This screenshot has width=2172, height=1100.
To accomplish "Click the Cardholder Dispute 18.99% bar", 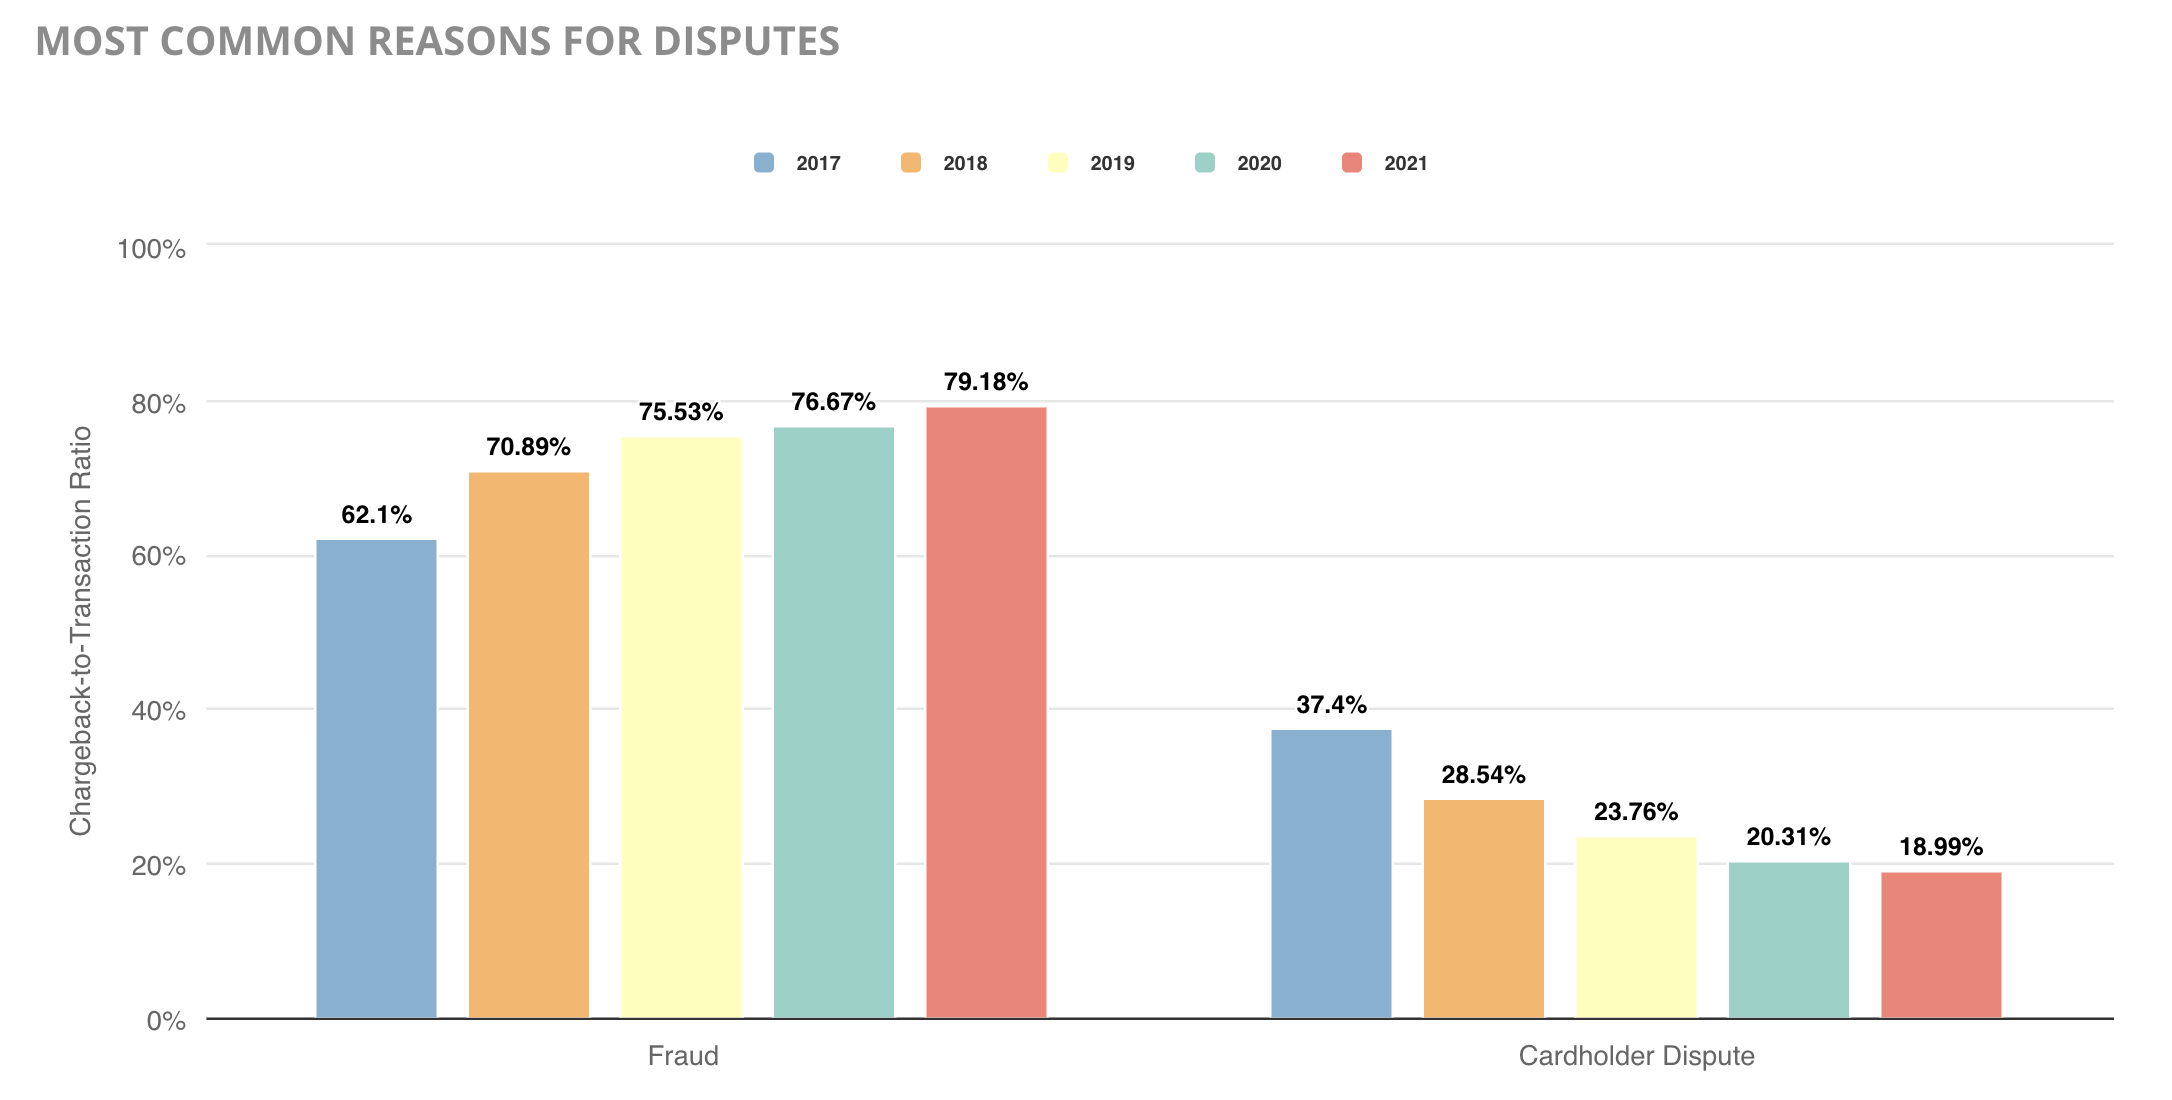I will pos(1941,945).
